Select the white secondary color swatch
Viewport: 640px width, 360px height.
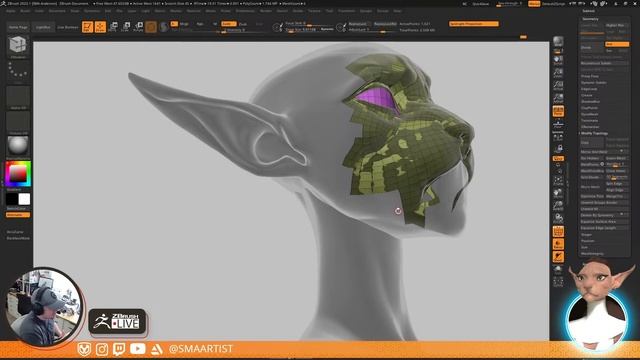pyautogui.click(x=24, y=199)
